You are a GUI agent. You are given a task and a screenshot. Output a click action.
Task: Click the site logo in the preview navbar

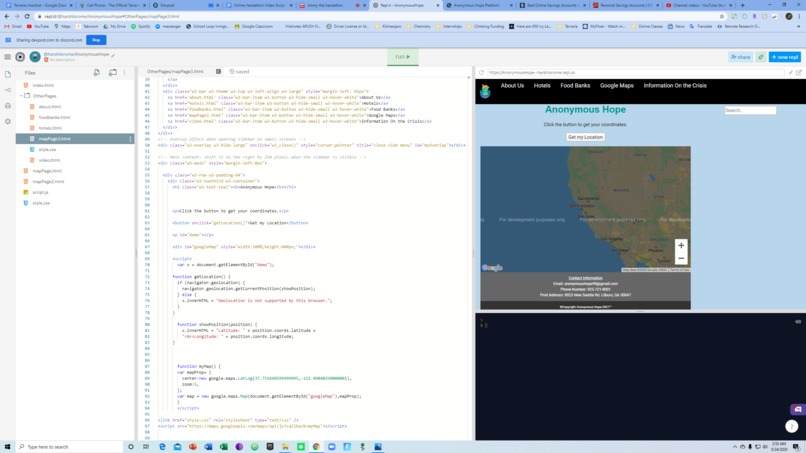[485, 92]
